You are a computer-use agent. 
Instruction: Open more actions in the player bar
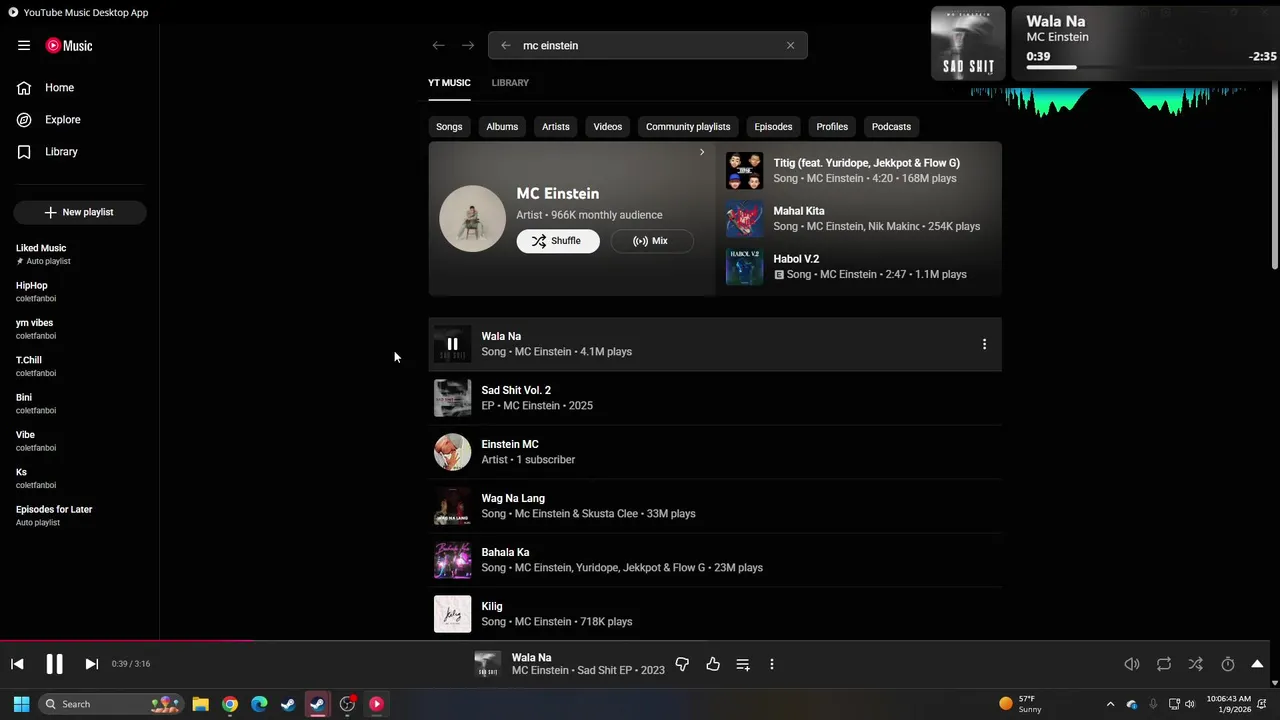772,664
